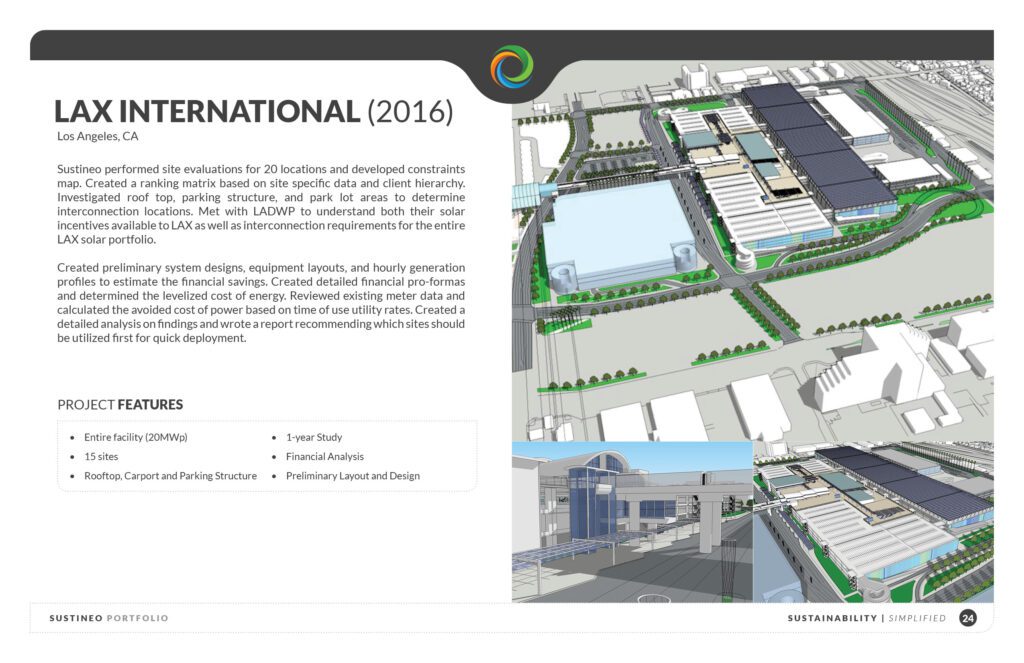Click the page number 24 badge
1024x663 pixels.
point(967,618)
